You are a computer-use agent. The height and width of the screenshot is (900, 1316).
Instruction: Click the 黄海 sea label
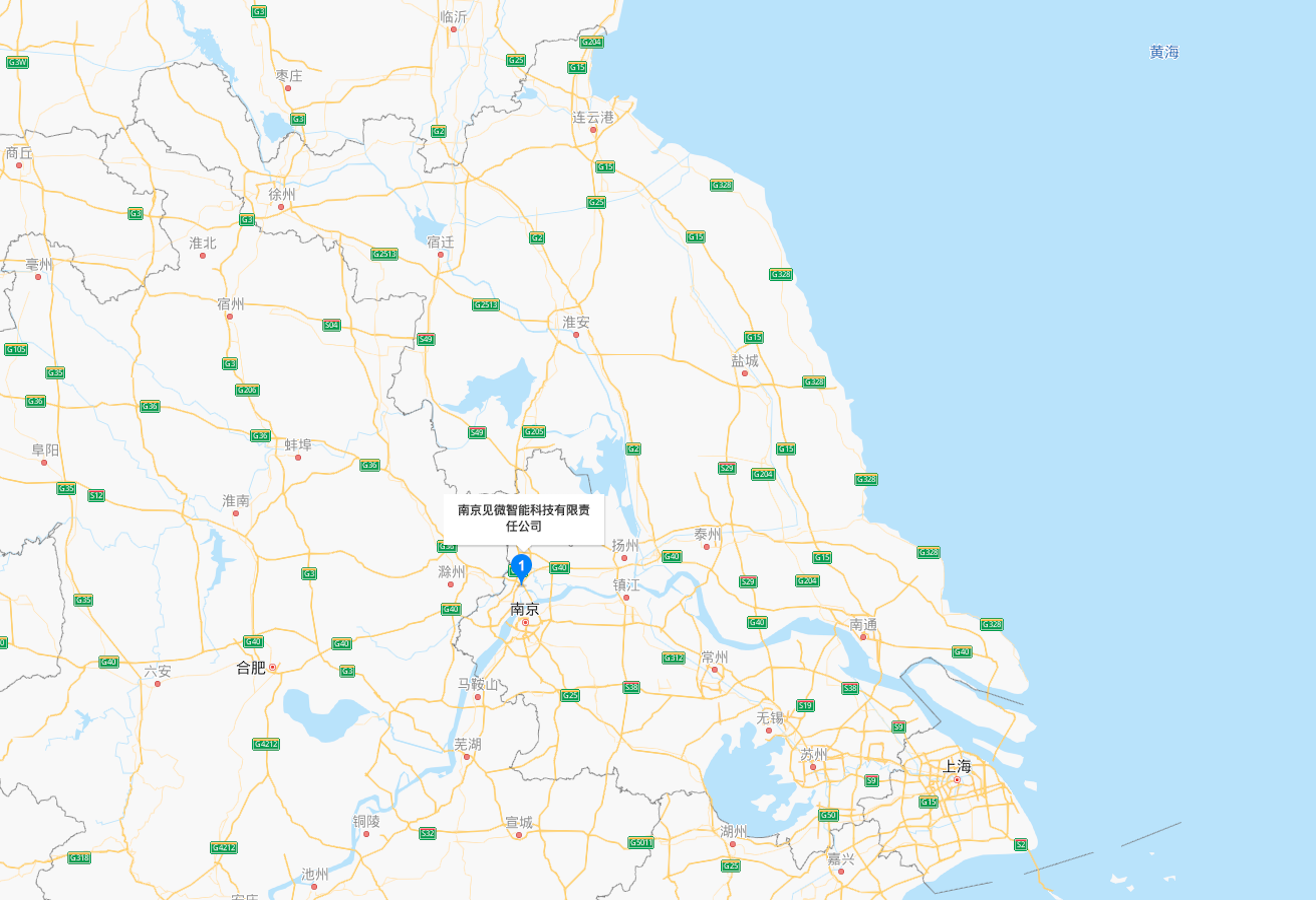click(x=1164, y=52)
